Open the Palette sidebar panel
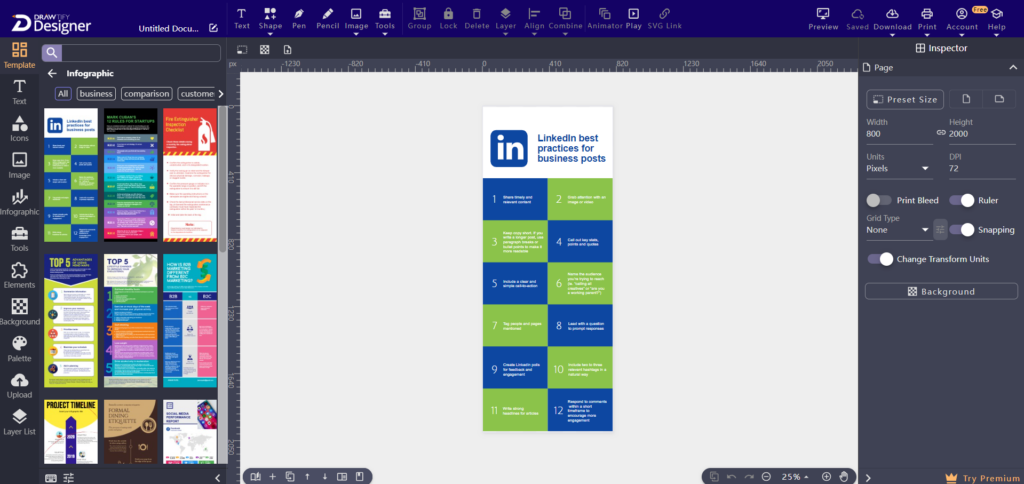1024x484 pixels. 20,349
